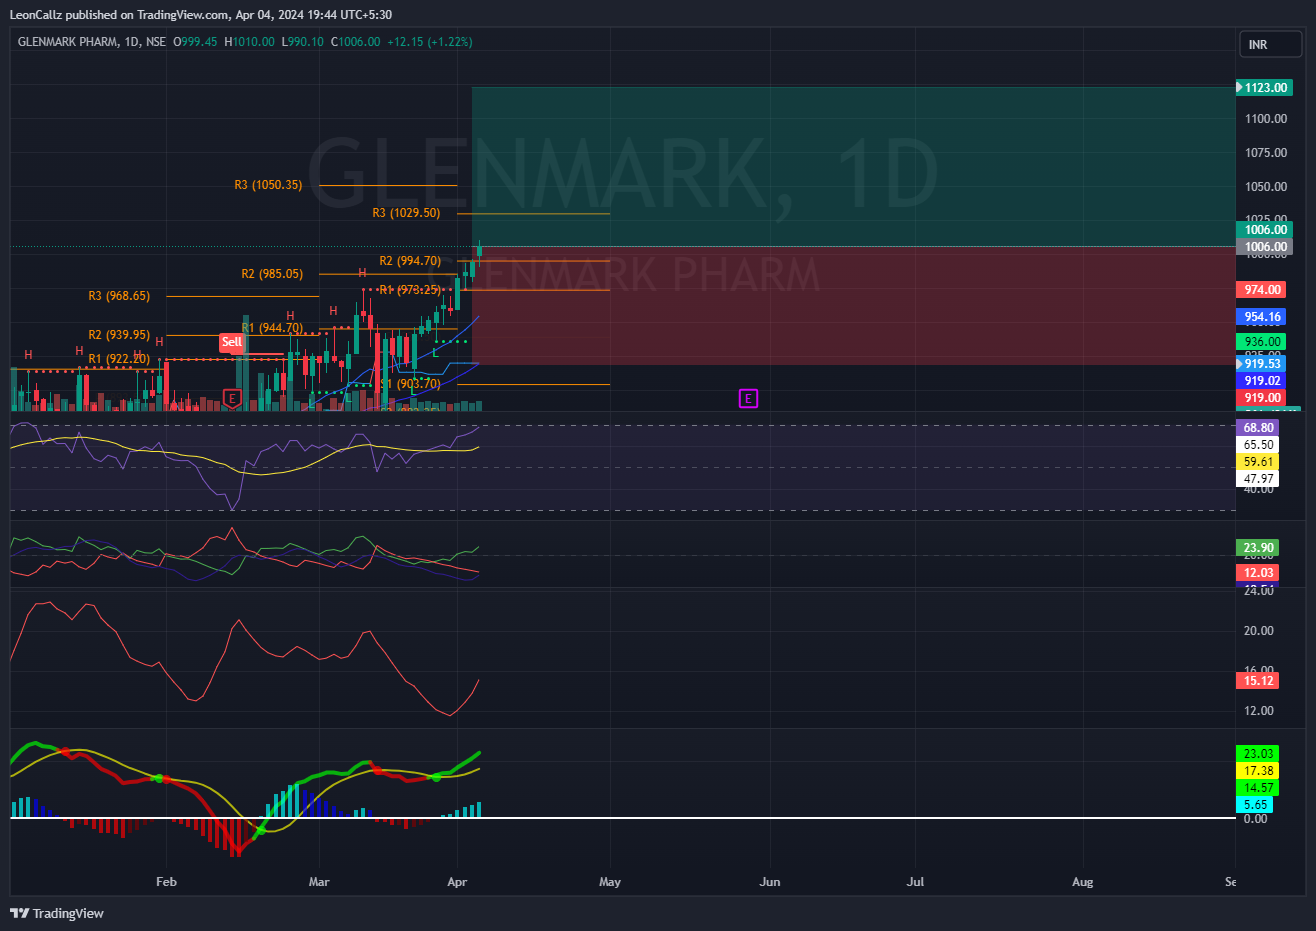The height and width of the screenshot is (931, 1316).
Task: Click the +12.15 (+1.22%) change text
Action: (x=430, y=42)
